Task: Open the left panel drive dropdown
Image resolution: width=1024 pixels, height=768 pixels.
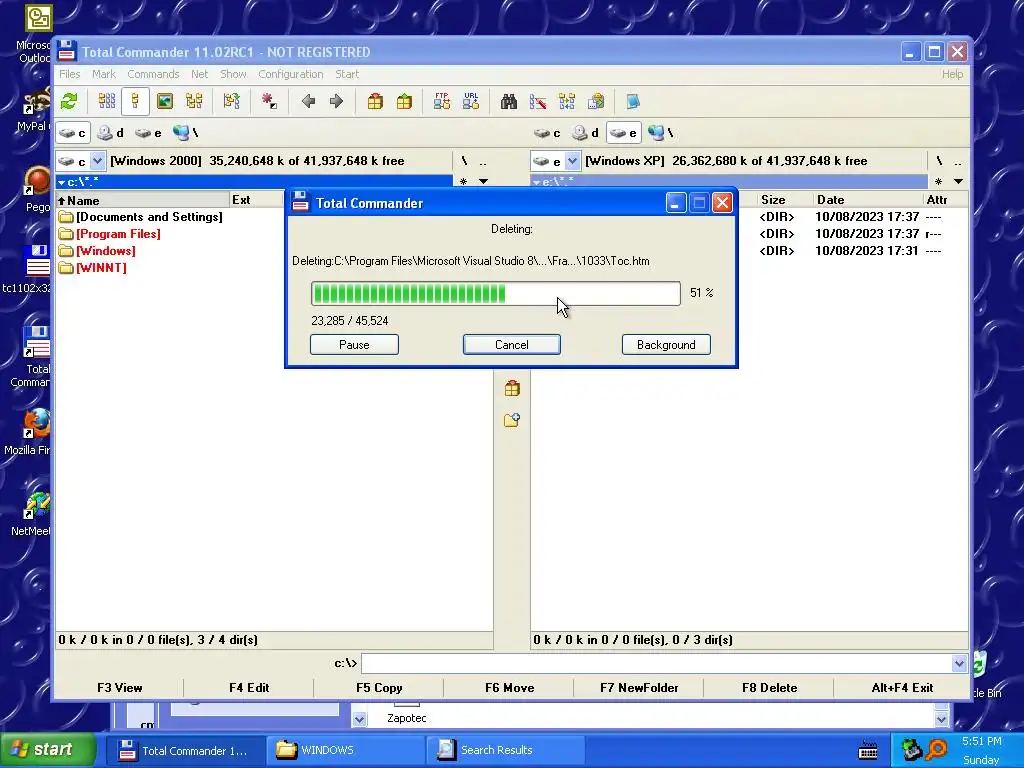Action: click(x=97, y=161)
